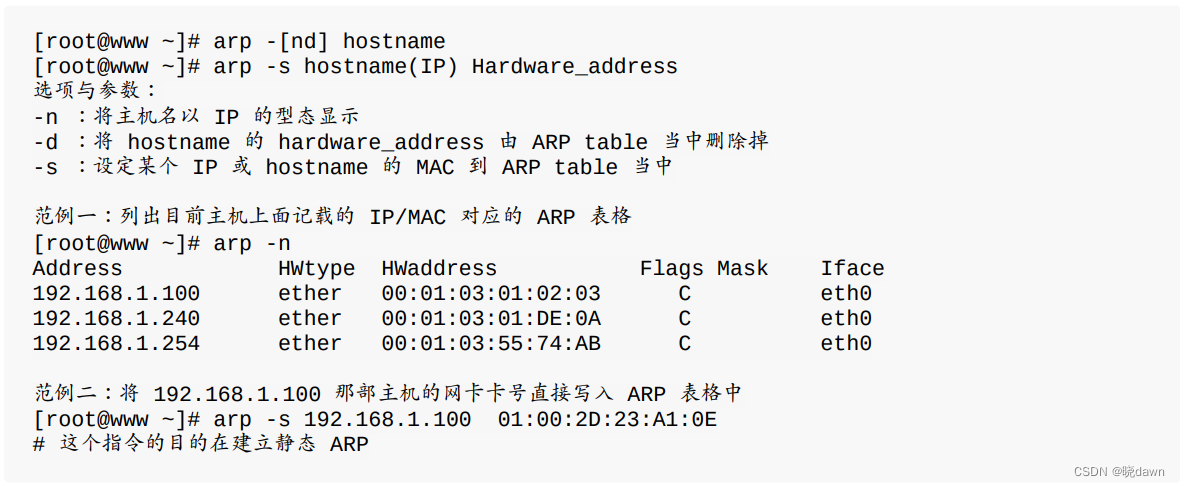Click the -d option description line
This screenshot has width=1180, height=487.
(x=400, y=142)
